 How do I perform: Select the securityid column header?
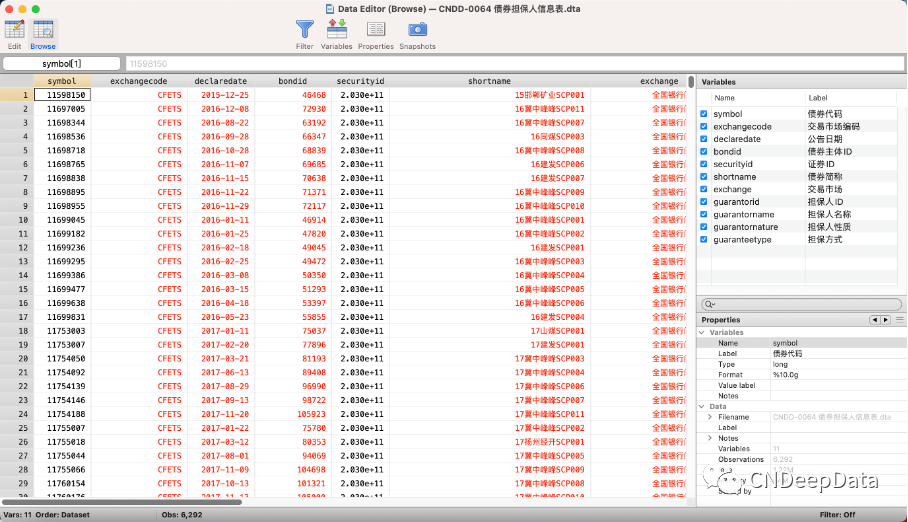[x=360, y=81]
